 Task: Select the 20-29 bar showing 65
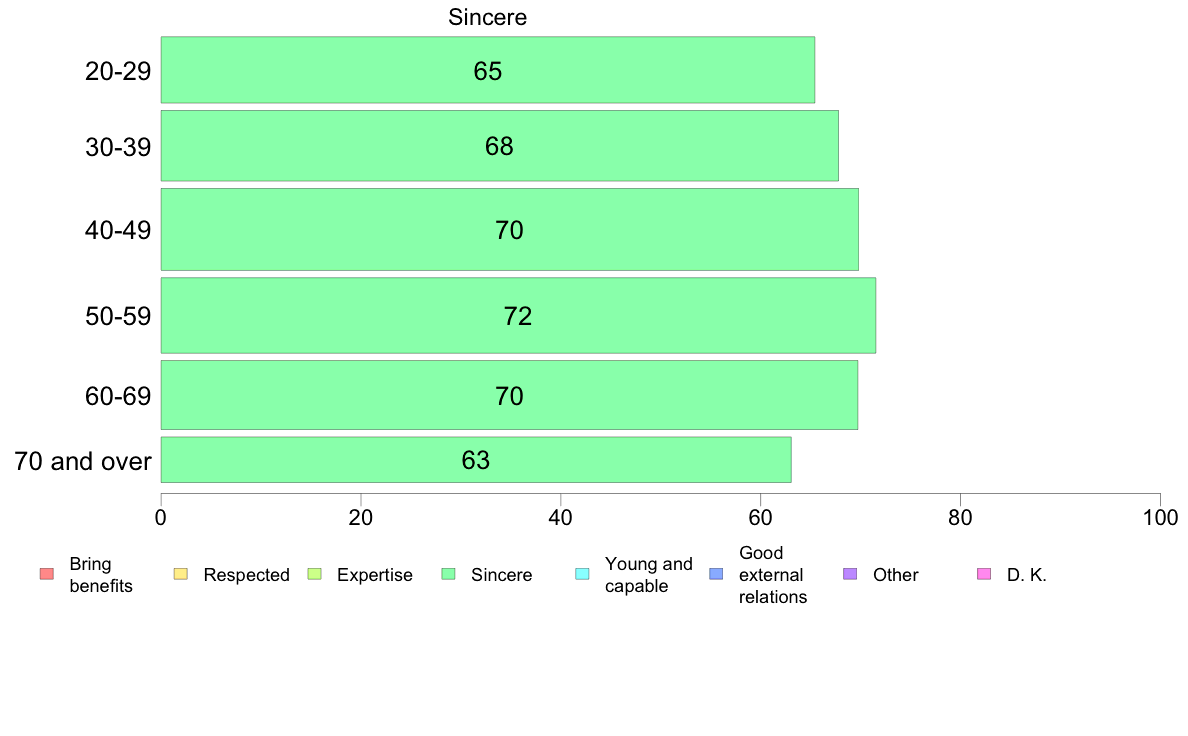488,70
